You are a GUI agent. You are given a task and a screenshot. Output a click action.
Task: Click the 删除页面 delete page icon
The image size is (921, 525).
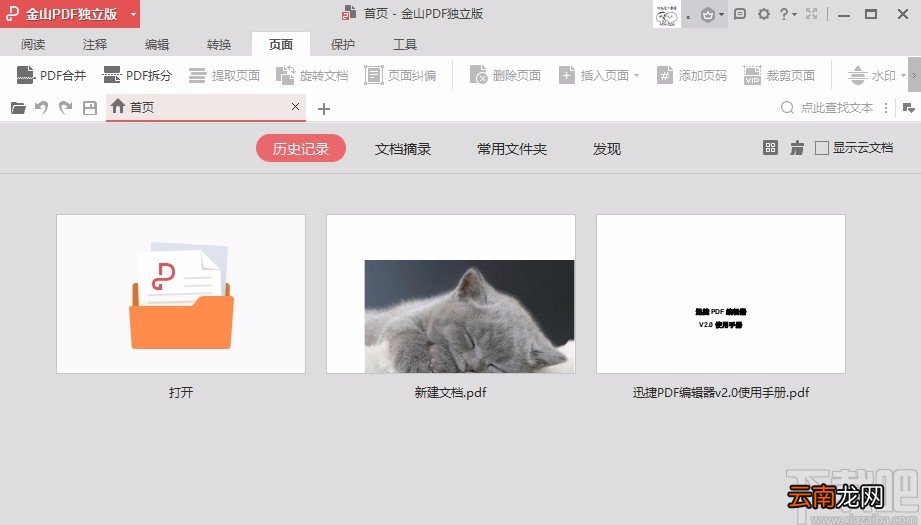click(x=478, y=75)
